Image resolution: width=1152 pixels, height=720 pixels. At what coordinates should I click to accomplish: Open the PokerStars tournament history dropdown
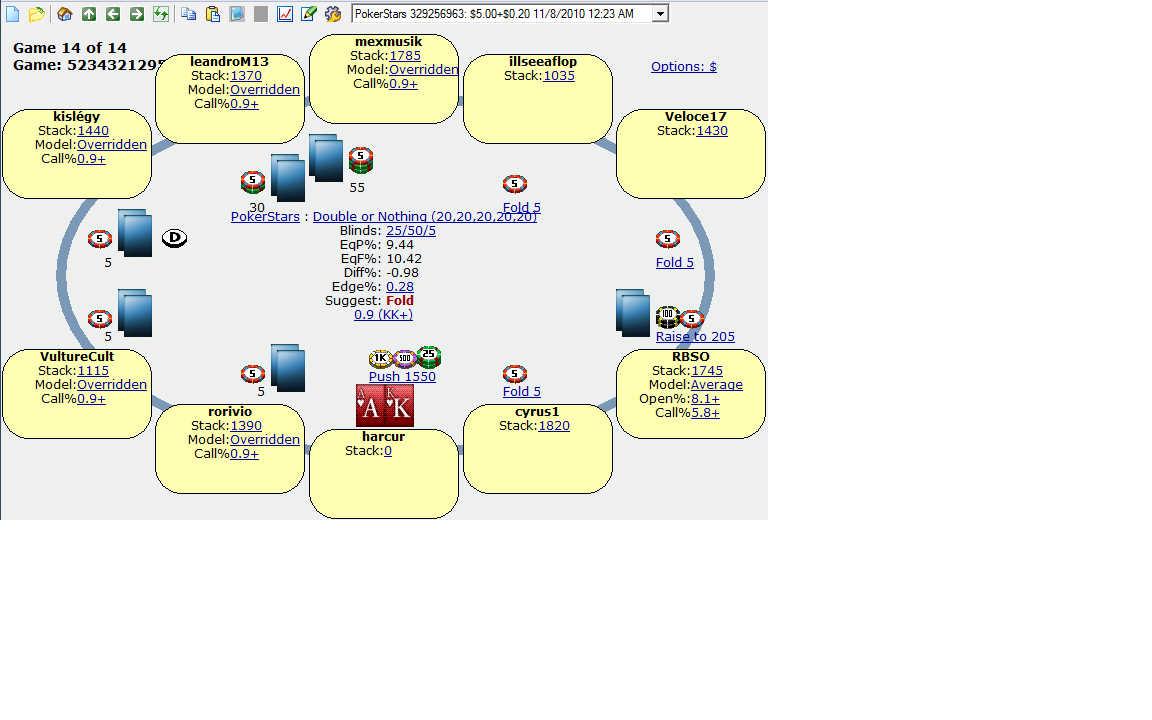[660, 14]
